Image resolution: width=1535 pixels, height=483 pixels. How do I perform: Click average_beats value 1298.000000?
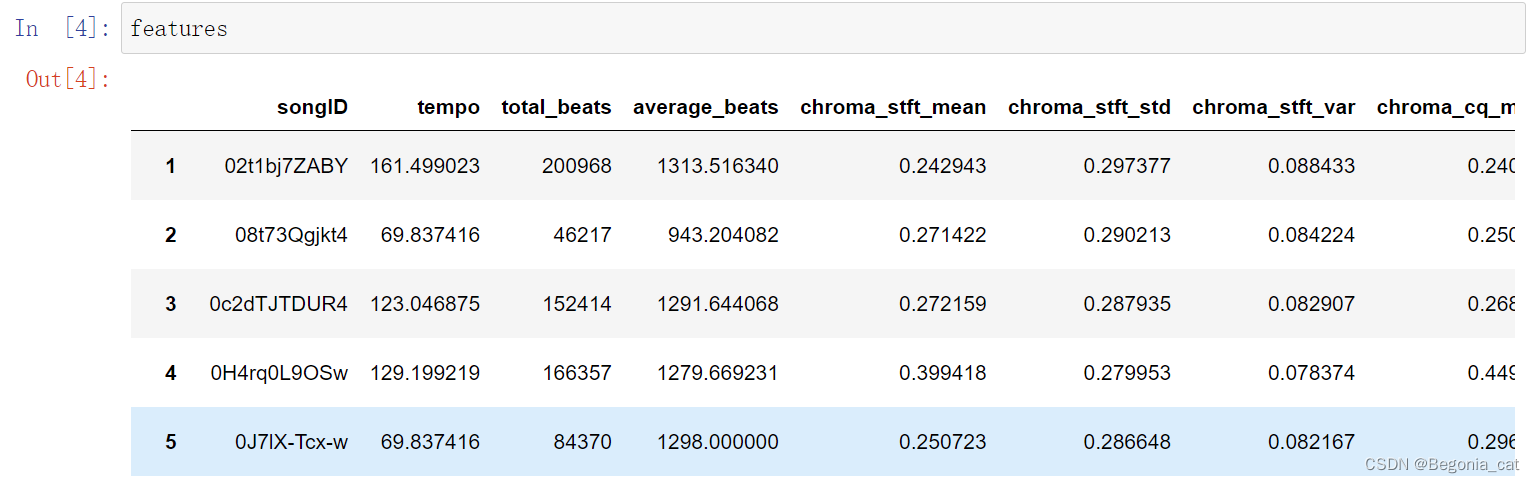[x=717, y=442]
